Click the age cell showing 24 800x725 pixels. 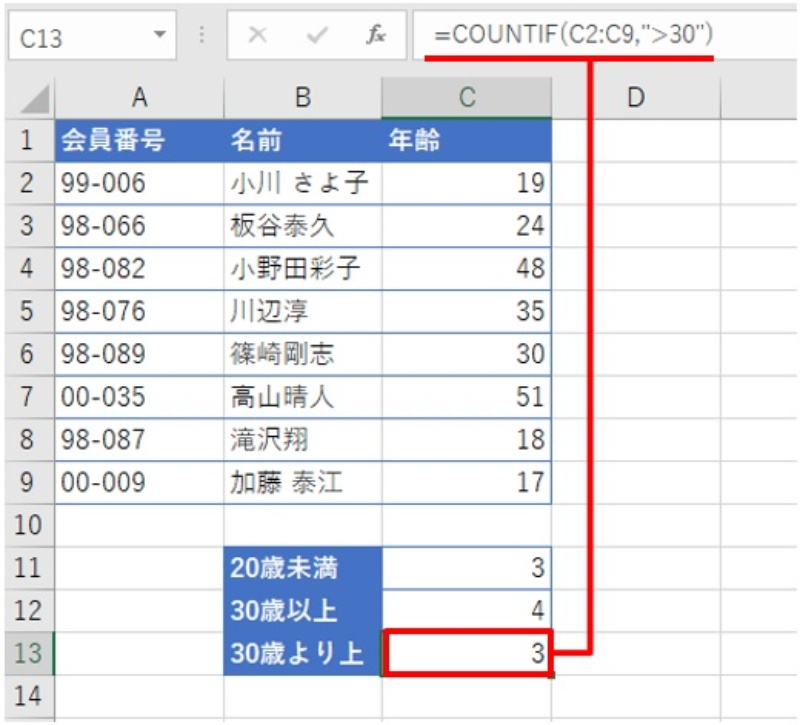click(466, 226)
